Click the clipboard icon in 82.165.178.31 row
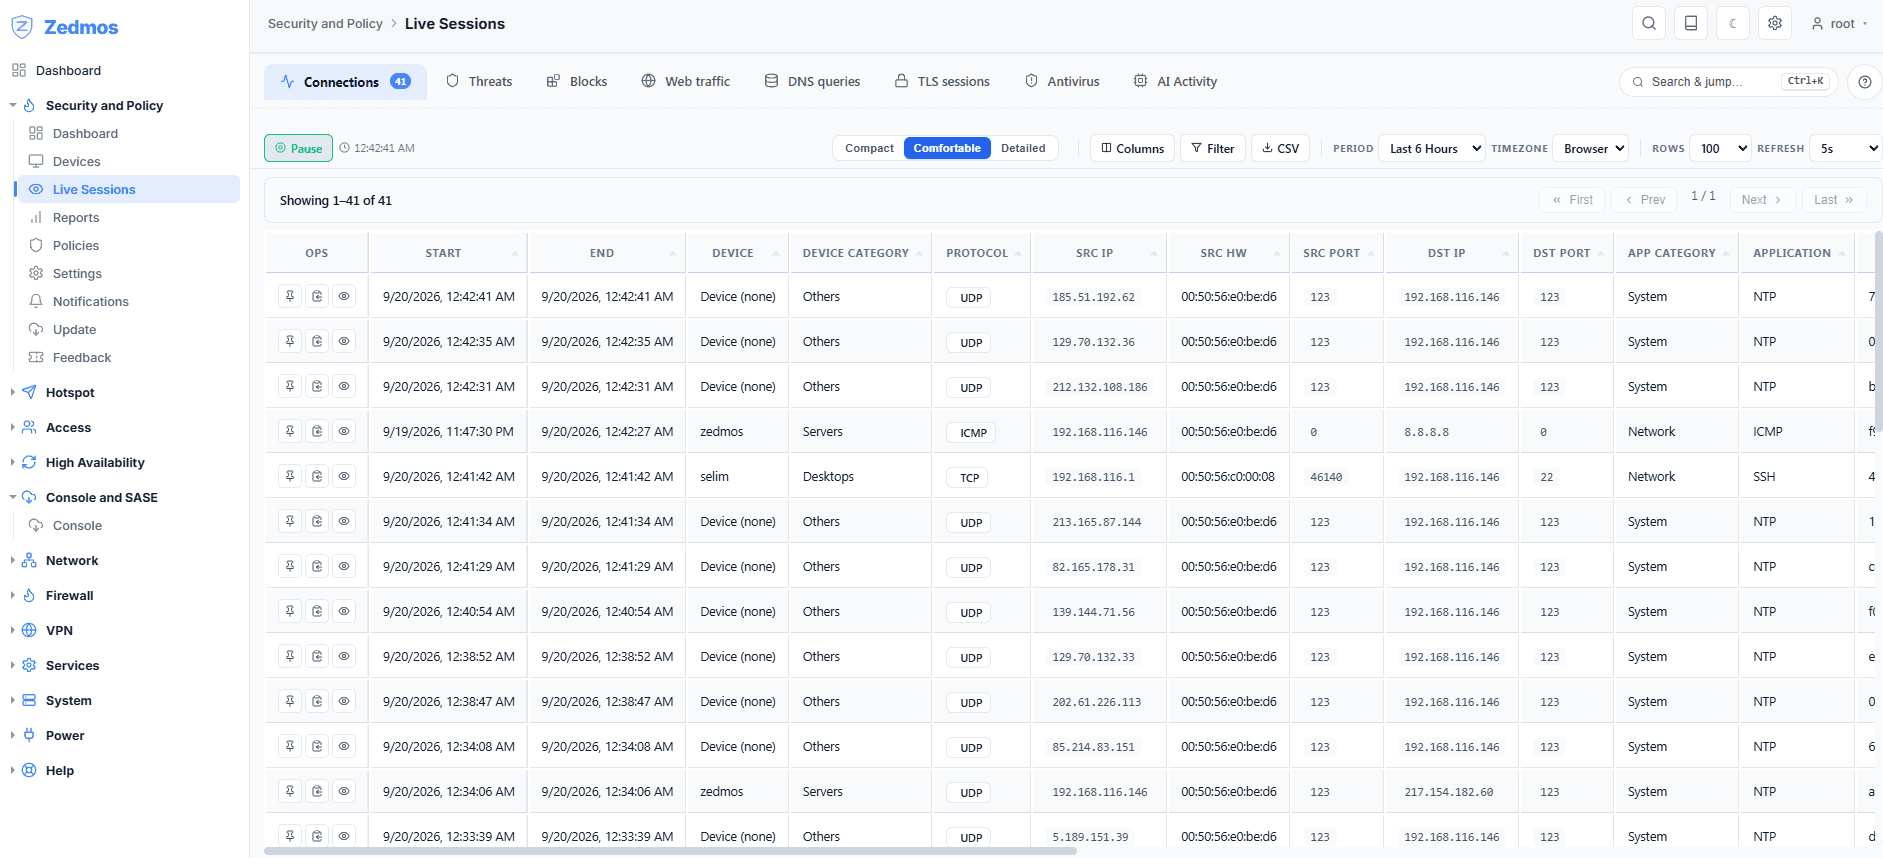The height and width of the screenshot is (858, 1883). (317, 566)
